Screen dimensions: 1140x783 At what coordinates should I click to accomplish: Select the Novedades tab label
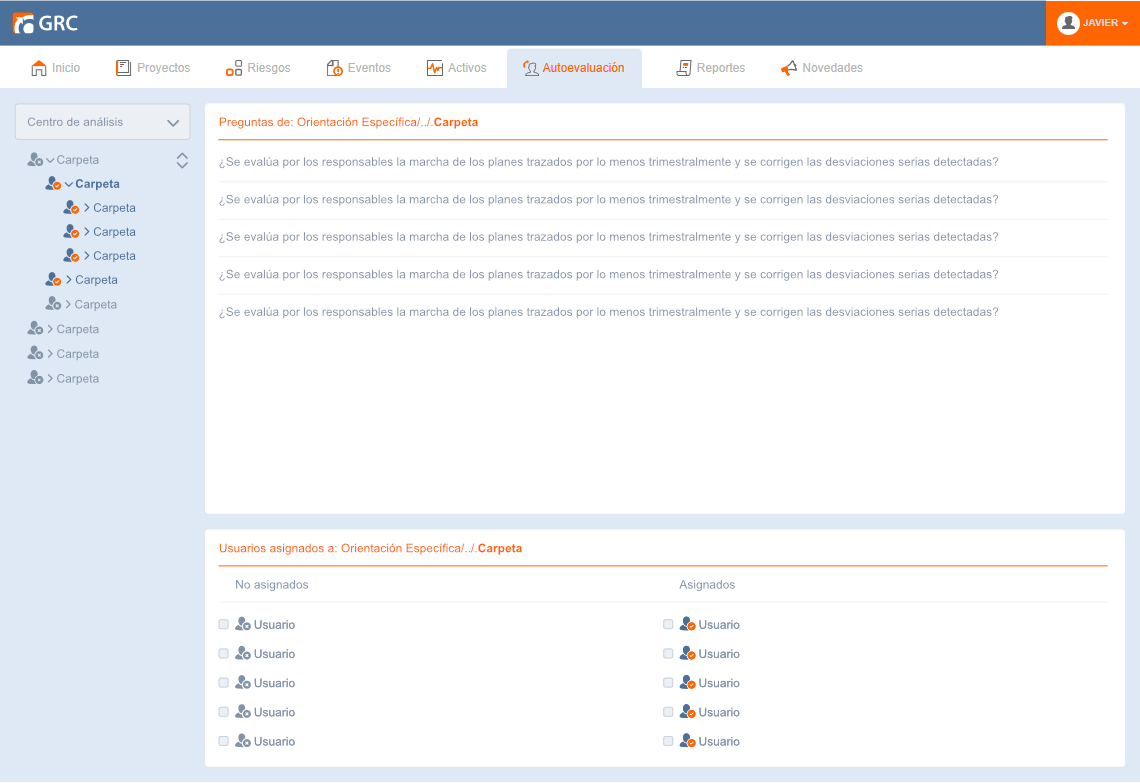coord(832,68)
